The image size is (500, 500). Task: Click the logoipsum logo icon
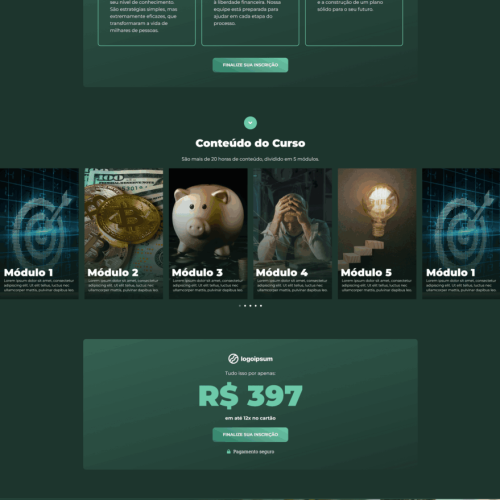click(x=233, y=359)
